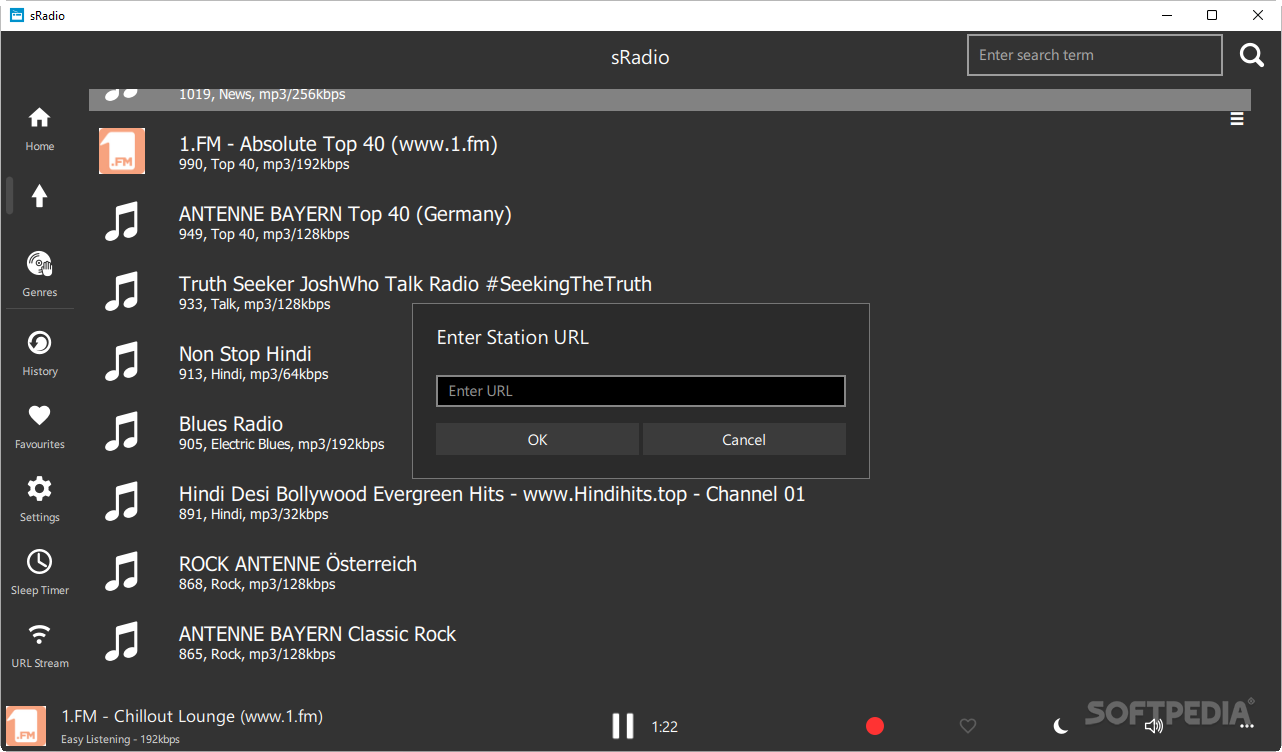Click Cancel in the URL dialog
The height and width of the screenshot is (752, 1282).
pos(744,439)
